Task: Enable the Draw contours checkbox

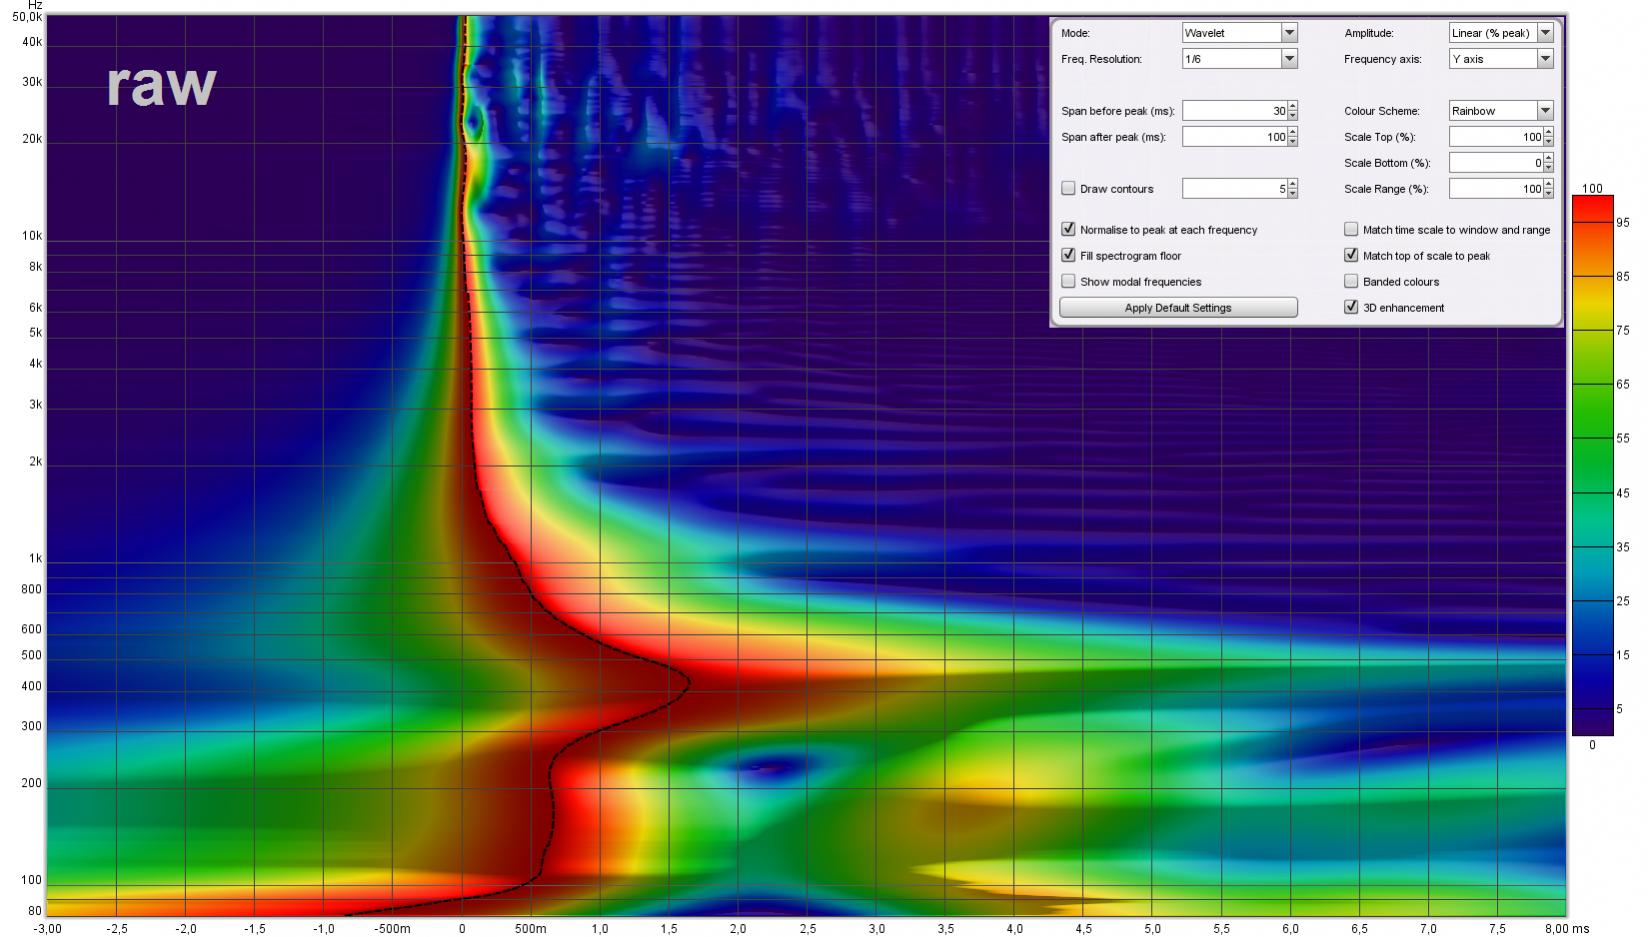Action: click(x=1068, y=188)
